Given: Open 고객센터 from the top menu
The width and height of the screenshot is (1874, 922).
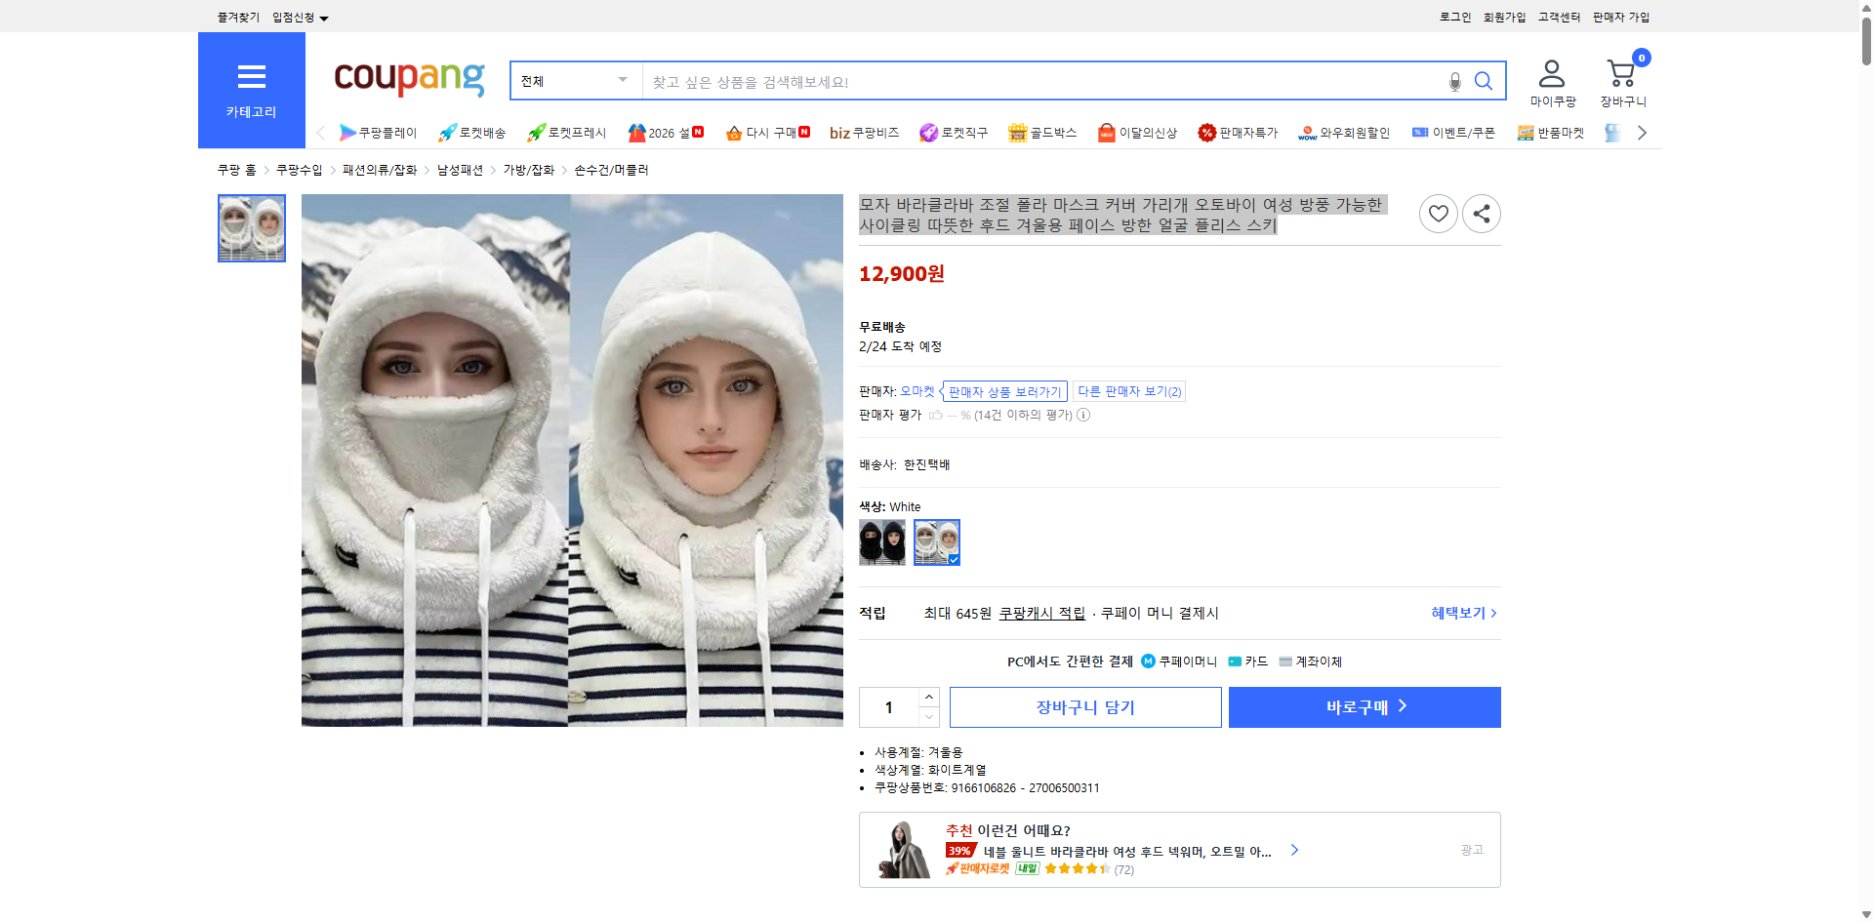Looking at the screenshot, I should [1558, 17].
